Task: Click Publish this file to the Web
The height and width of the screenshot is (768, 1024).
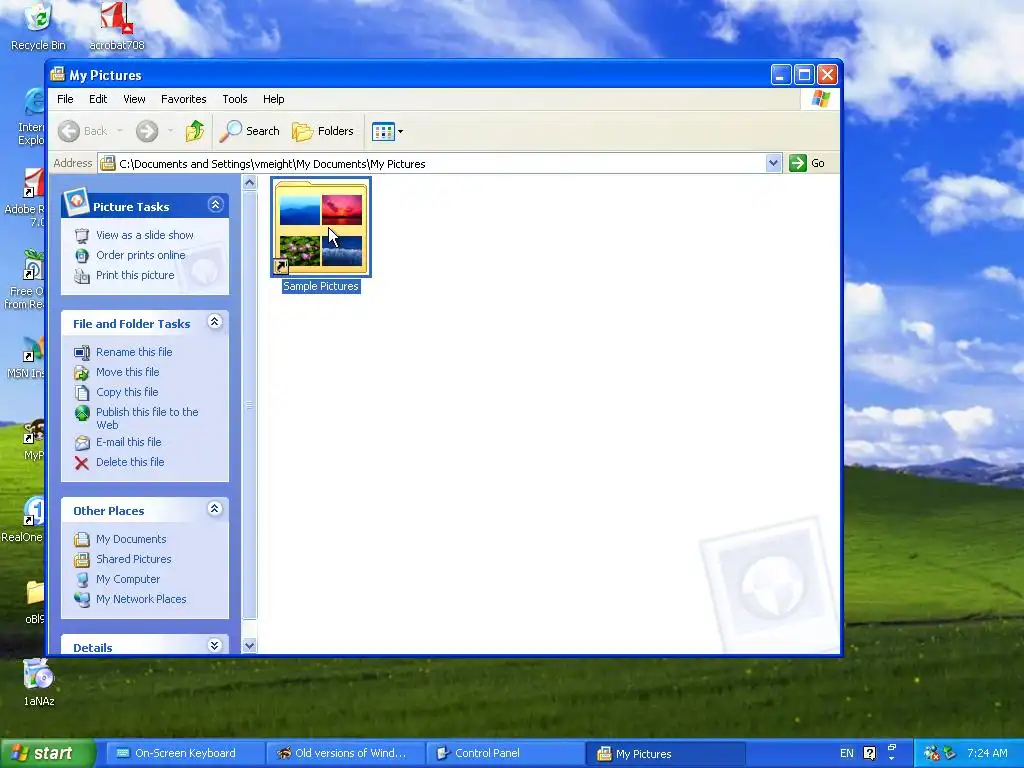Action: pyautogui.click(x=147, y=419)
